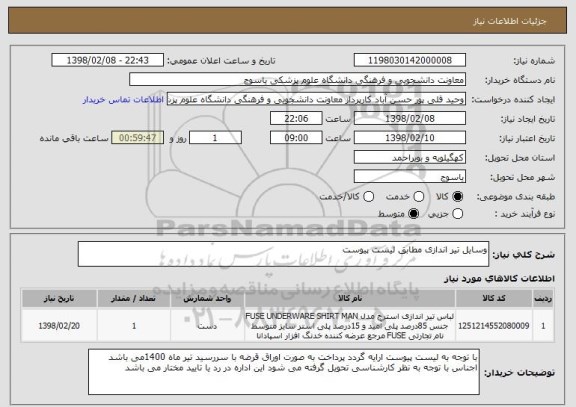The image size is (576, 407).
Task: Click the quantity cell showing 1 in the goods row
Action: pyautogui.click(x=134, y=326)
